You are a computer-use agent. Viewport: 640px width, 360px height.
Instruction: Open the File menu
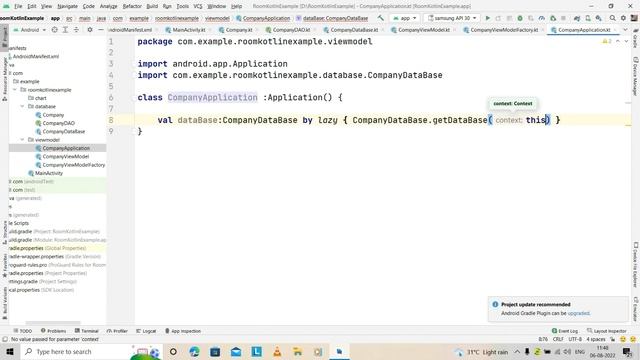click(x=18, y=6)
